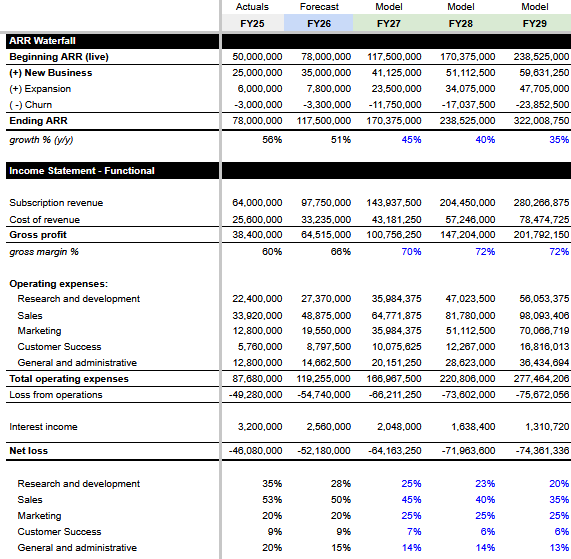The image size is (571, 559).
Task: Click the Ending ARR row label
Action: [x=38, y=121]
